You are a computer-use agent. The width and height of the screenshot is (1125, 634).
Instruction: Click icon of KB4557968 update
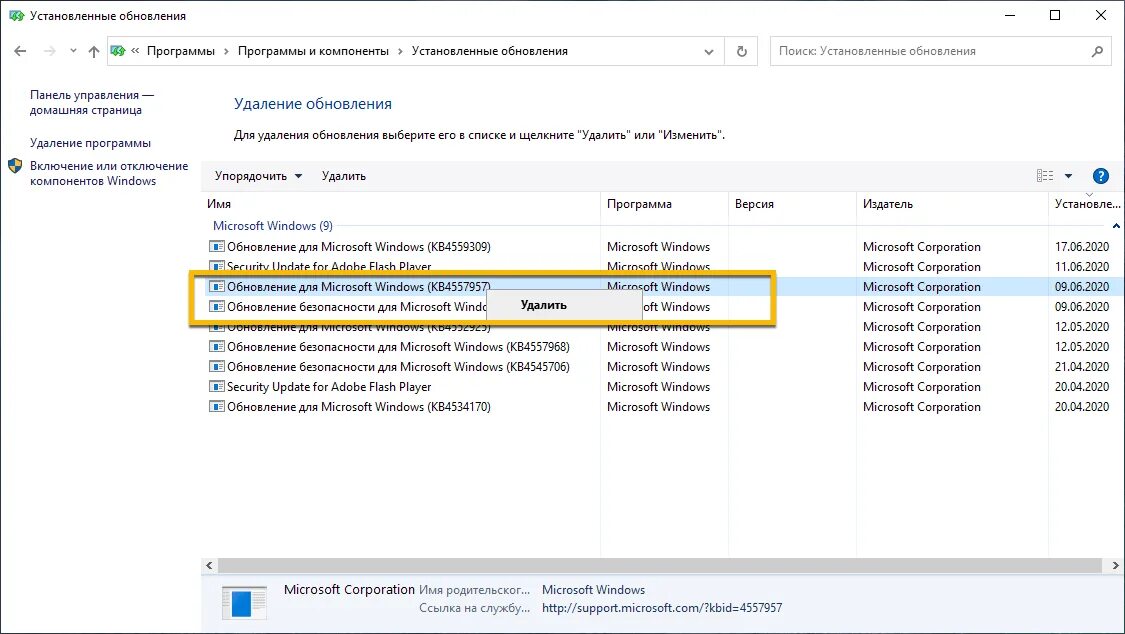coord(217,347)
